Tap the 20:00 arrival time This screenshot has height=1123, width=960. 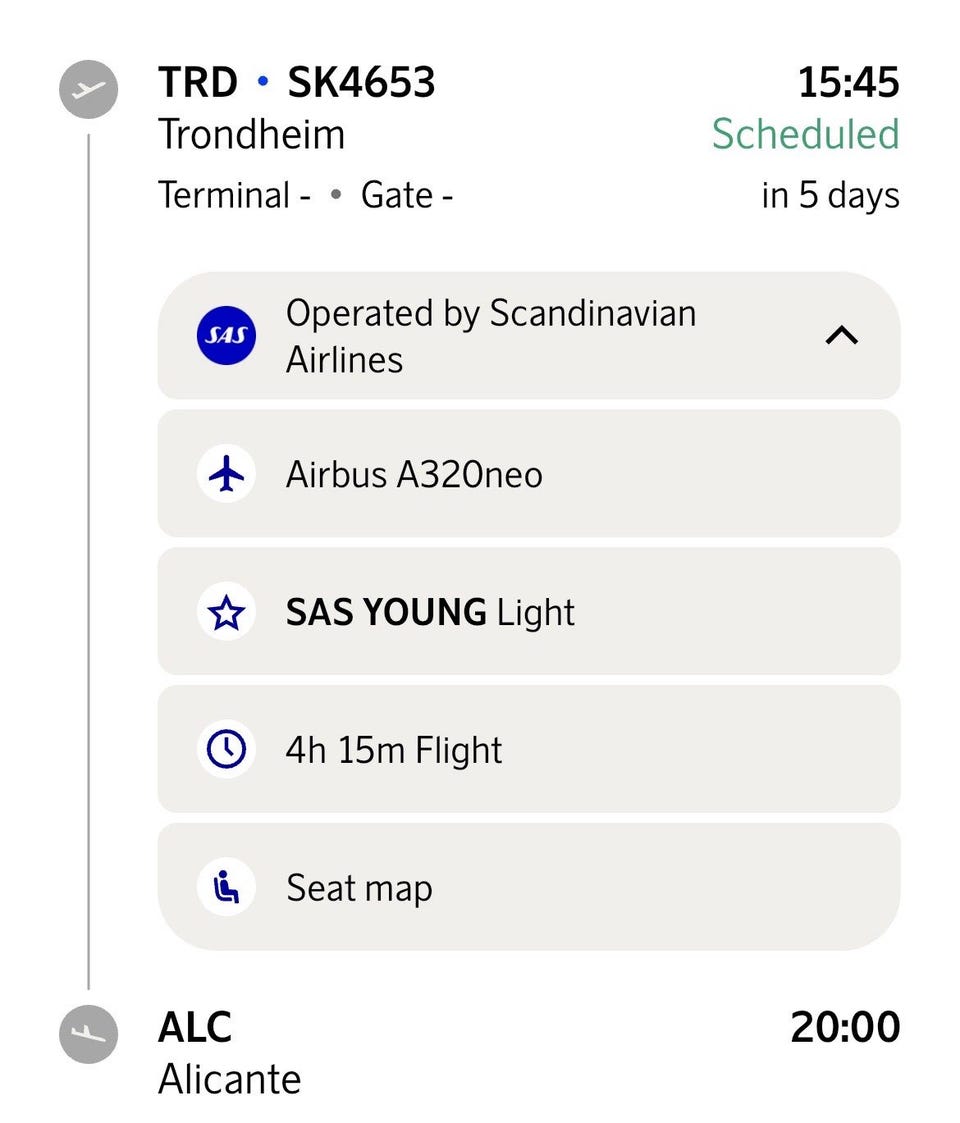point(845,1026)
